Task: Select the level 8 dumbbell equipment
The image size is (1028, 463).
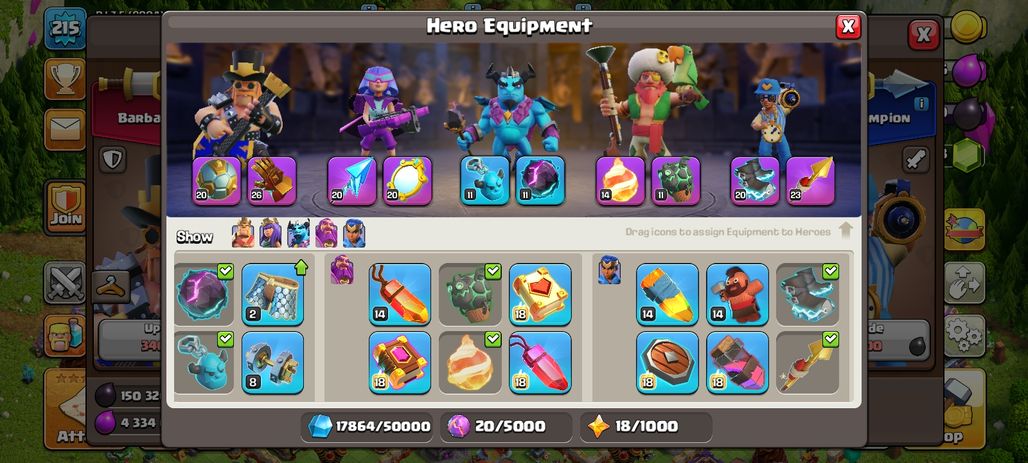Action: click(x=272, y=363)
